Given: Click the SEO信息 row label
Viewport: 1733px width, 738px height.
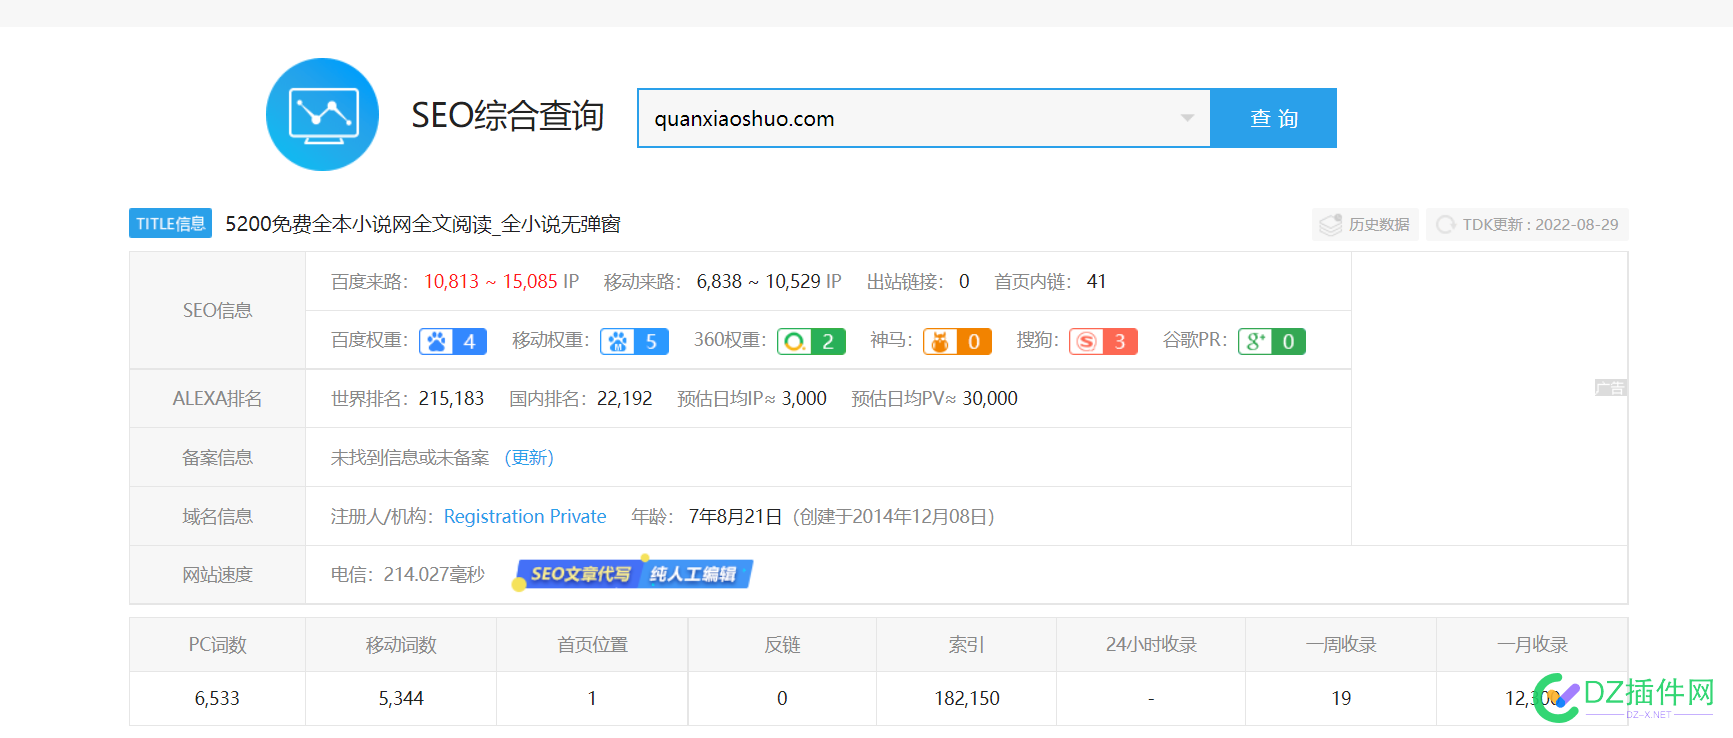Looking at the screenshot, I should (217, 310).
